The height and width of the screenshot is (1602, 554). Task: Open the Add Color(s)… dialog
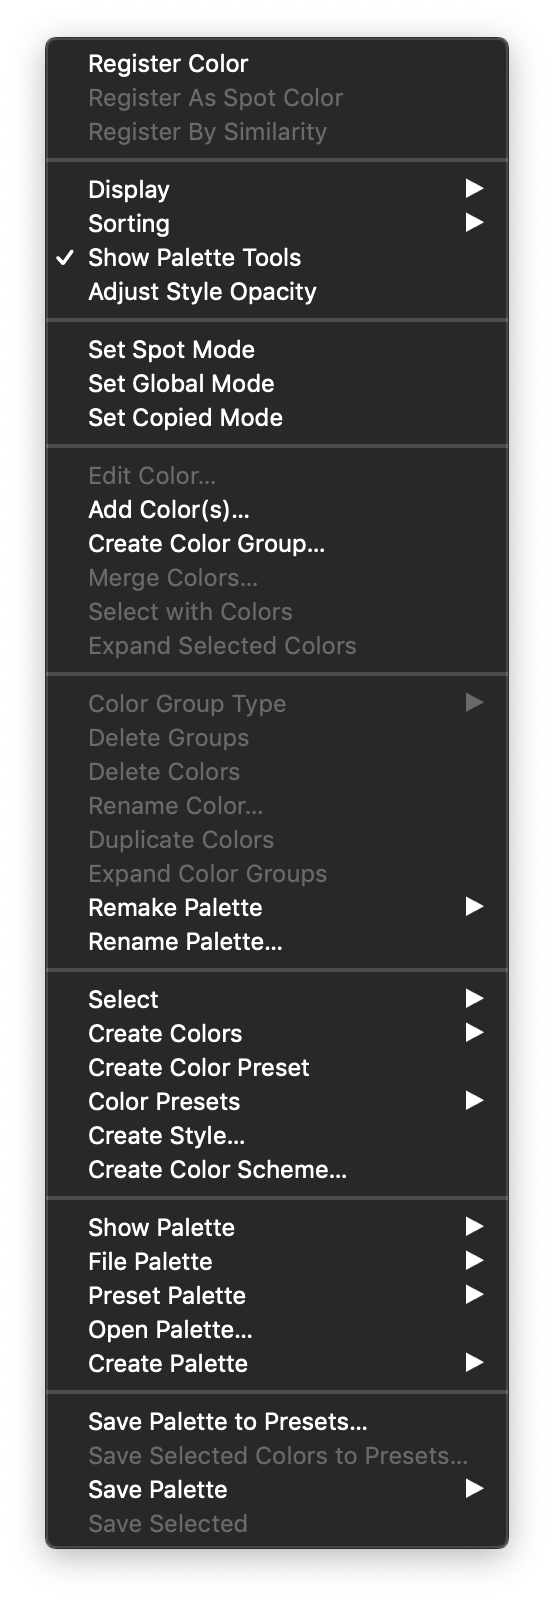pos(276,510)
